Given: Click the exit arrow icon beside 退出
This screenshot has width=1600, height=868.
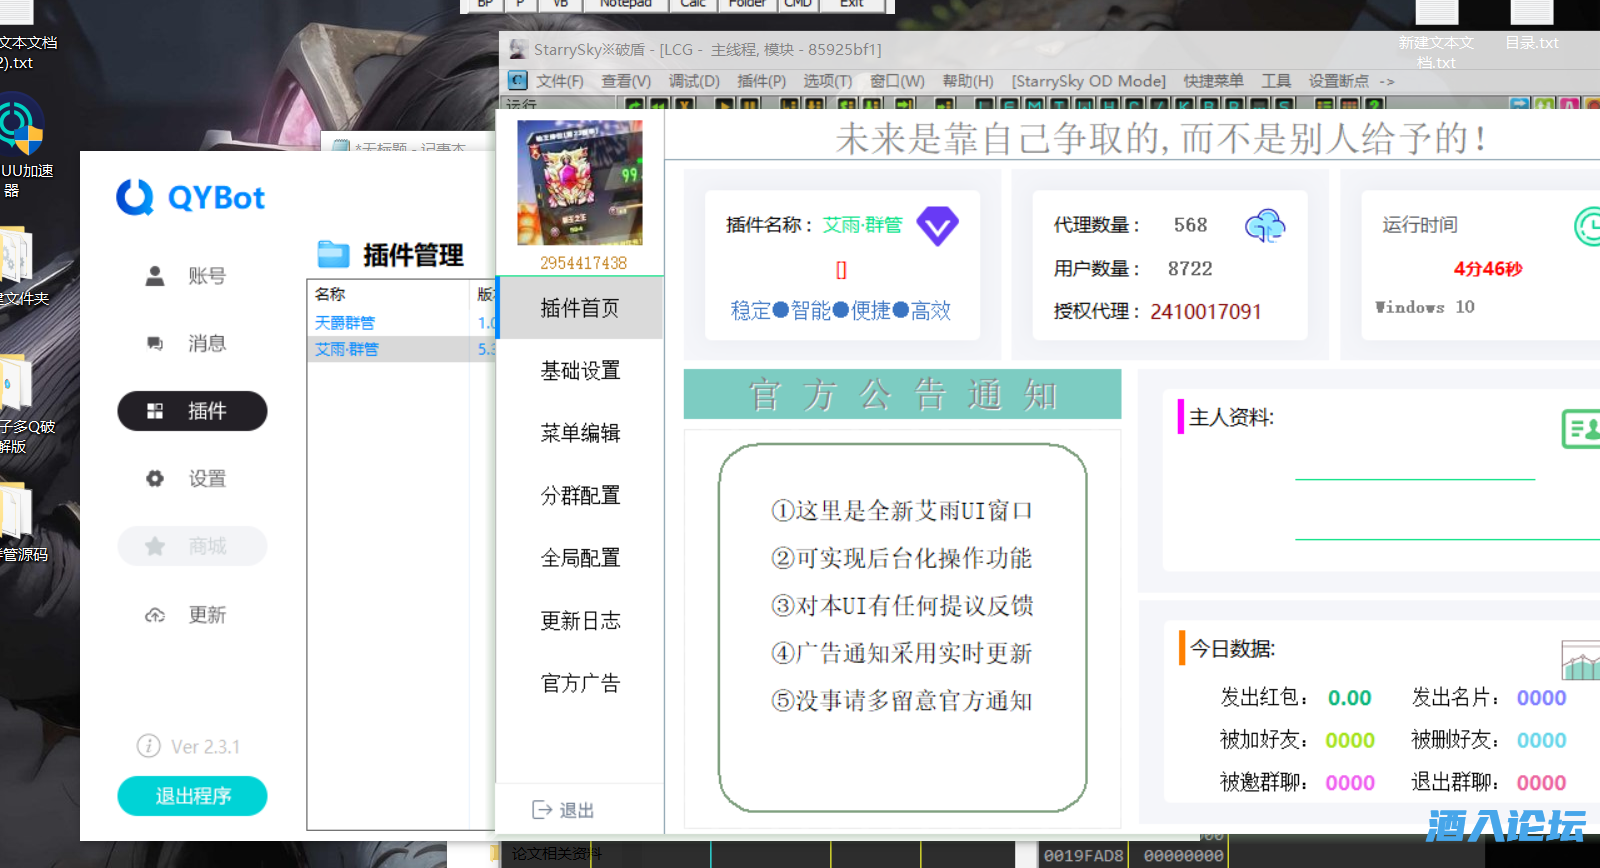Looking at the screenshot, I should click(542, 810).
